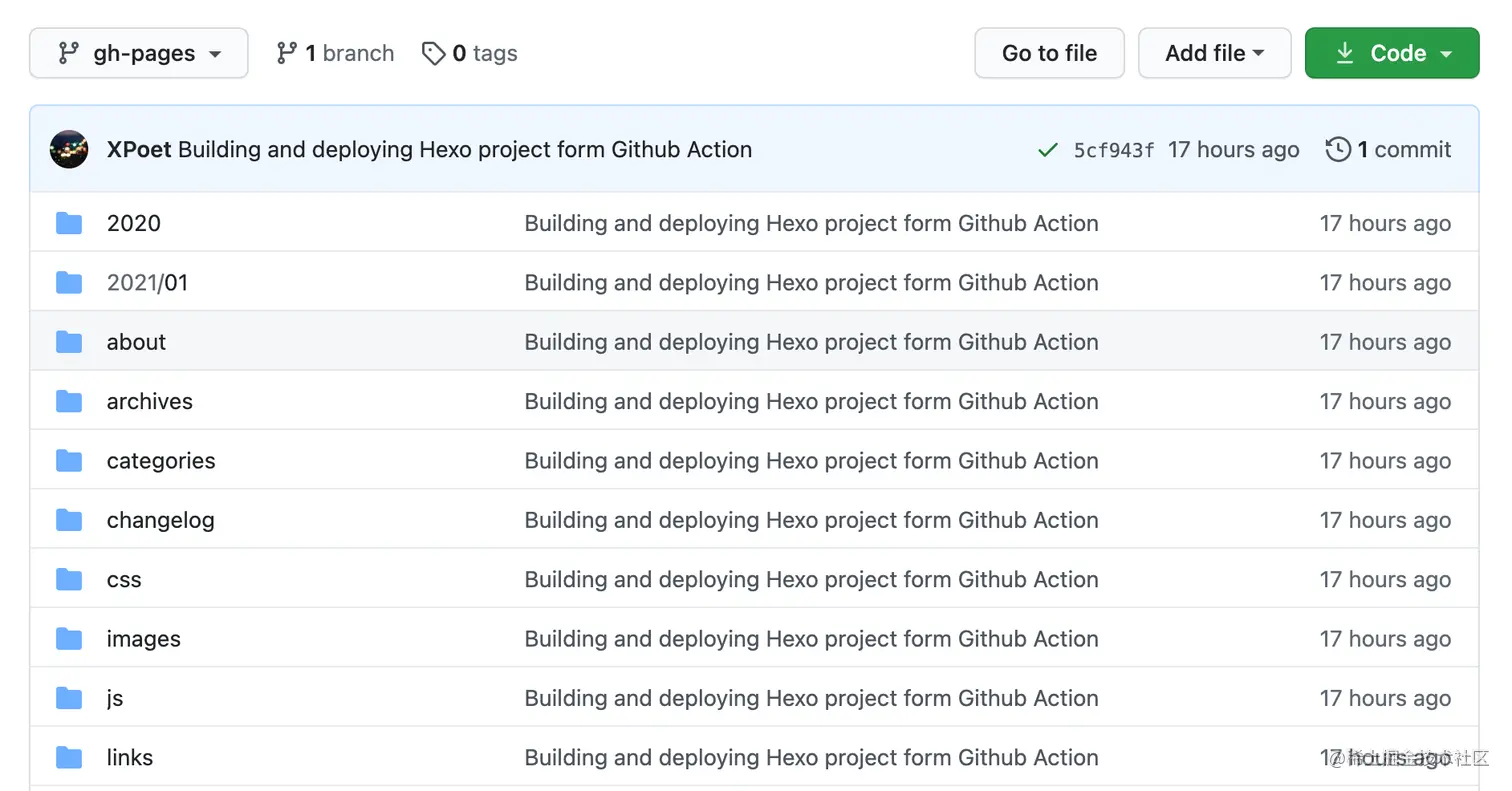
Task: Click the Go to file button
Action: pos(1049,53)
